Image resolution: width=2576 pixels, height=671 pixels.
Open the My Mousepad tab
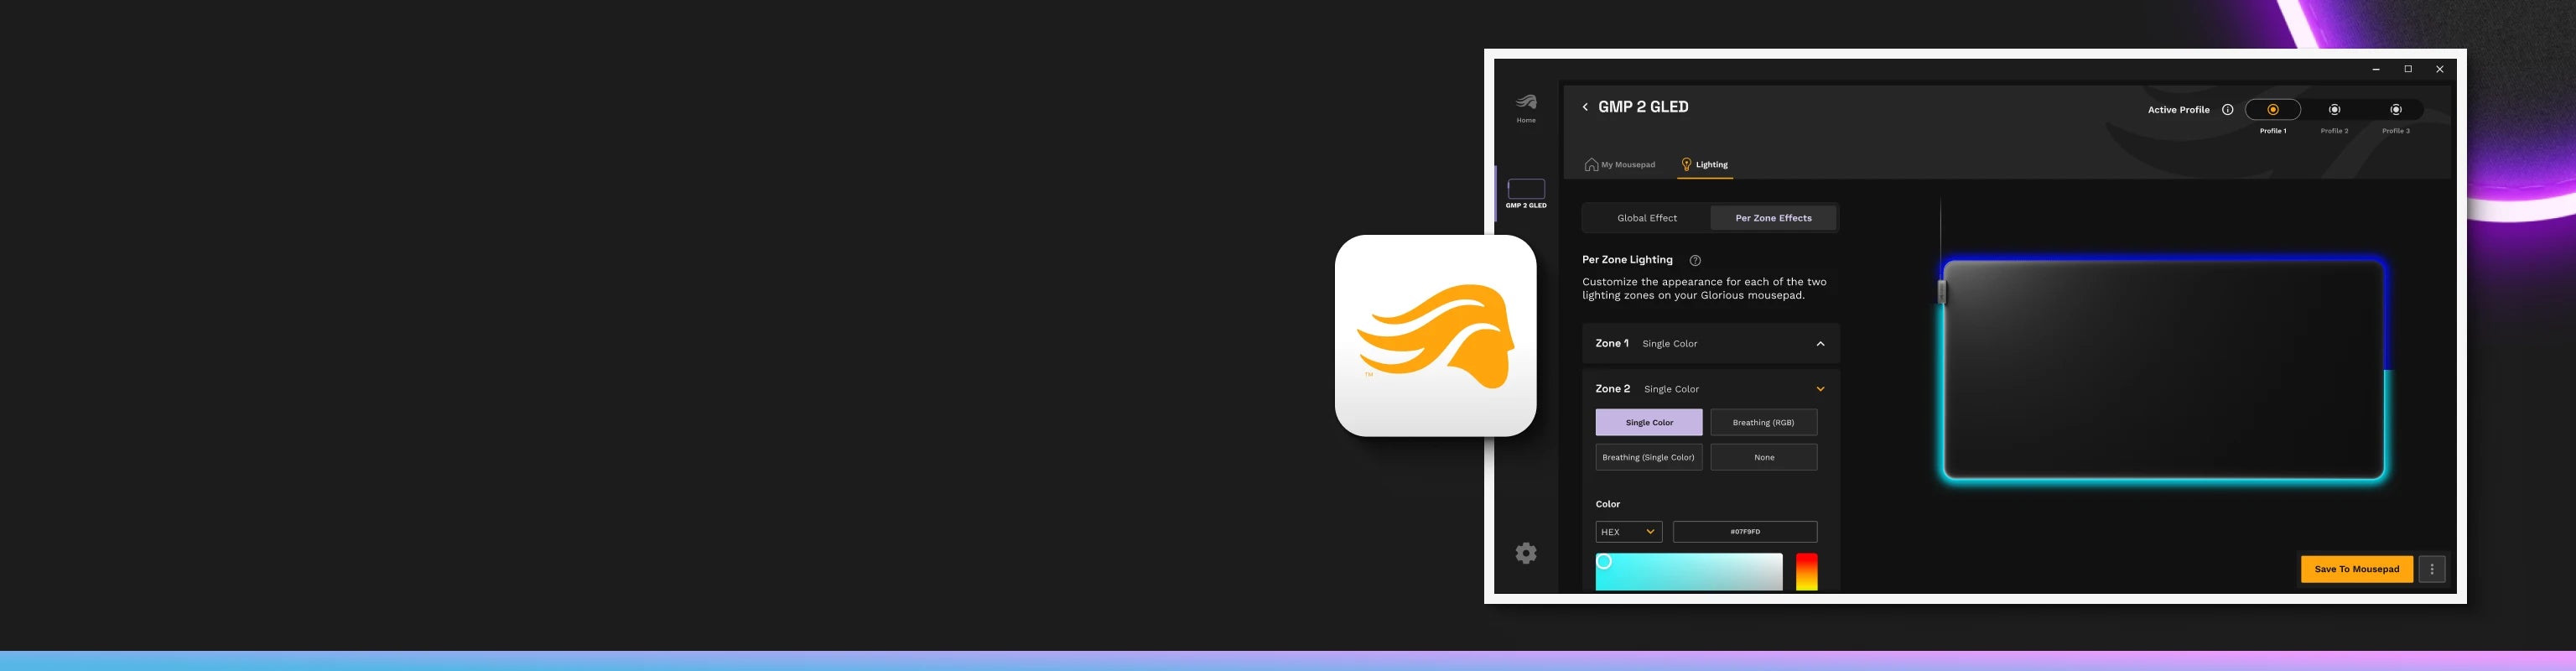point(1620,165)
